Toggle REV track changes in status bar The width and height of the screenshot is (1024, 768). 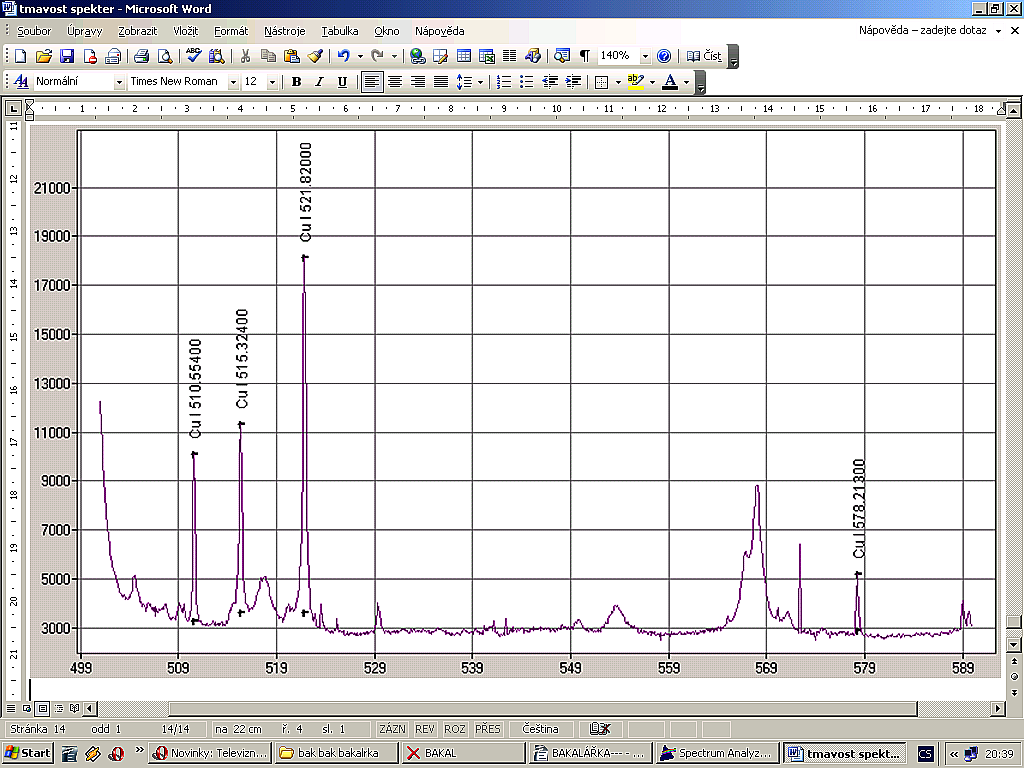[x=424, y=729]
